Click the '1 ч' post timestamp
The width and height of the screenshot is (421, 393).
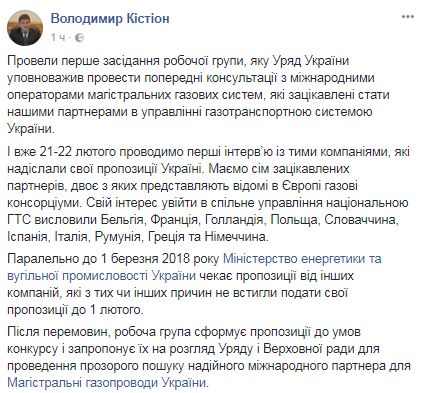58,37
